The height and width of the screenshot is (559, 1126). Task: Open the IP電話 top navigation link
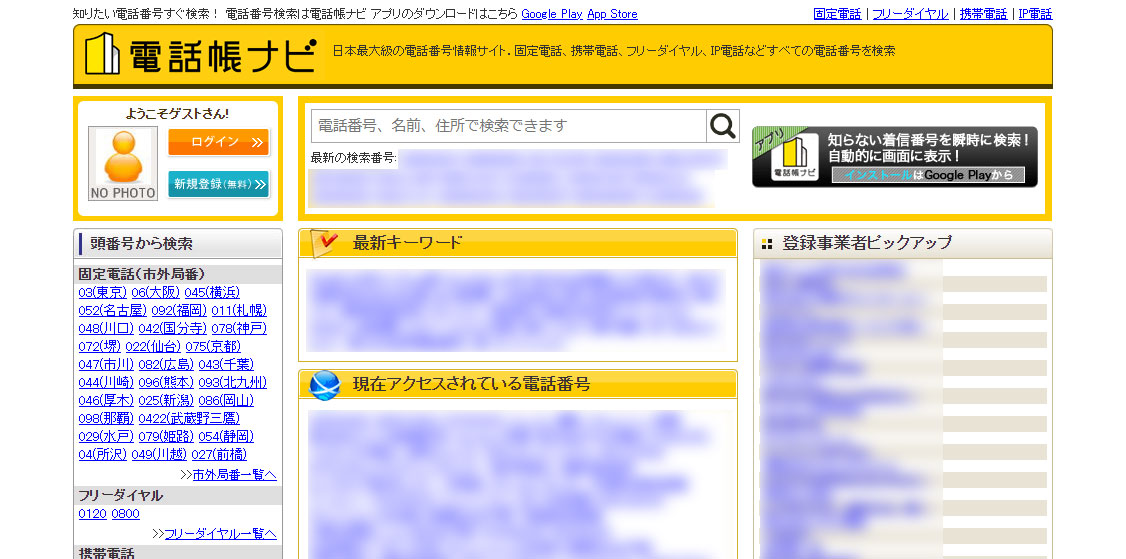coord(1035,14)
